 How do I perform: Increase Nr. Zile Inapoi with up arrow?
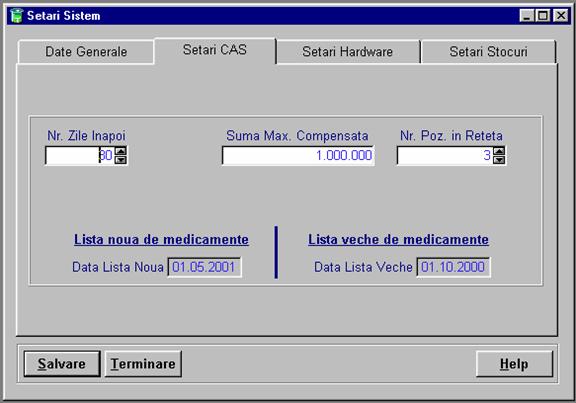[121, 151]
